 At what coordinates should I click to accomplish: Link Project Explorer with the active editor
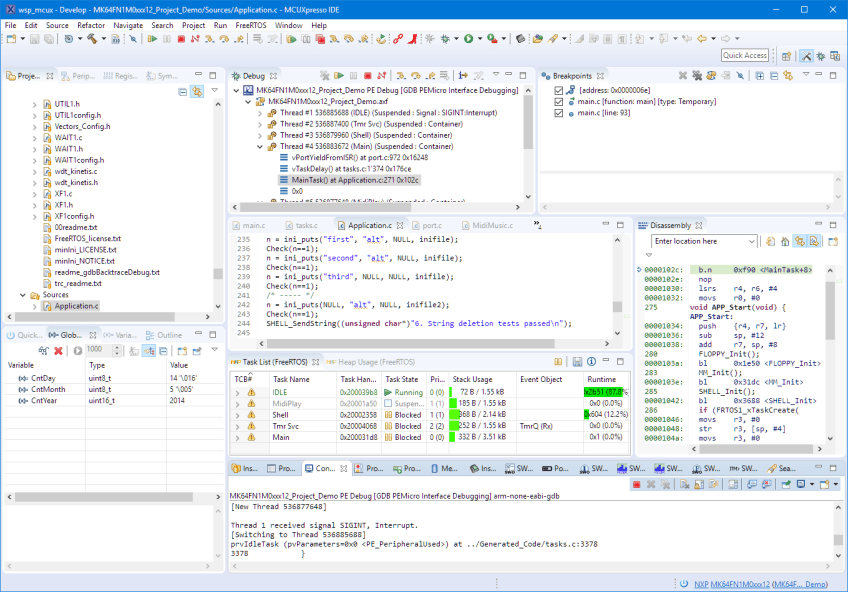click(197, 90)
